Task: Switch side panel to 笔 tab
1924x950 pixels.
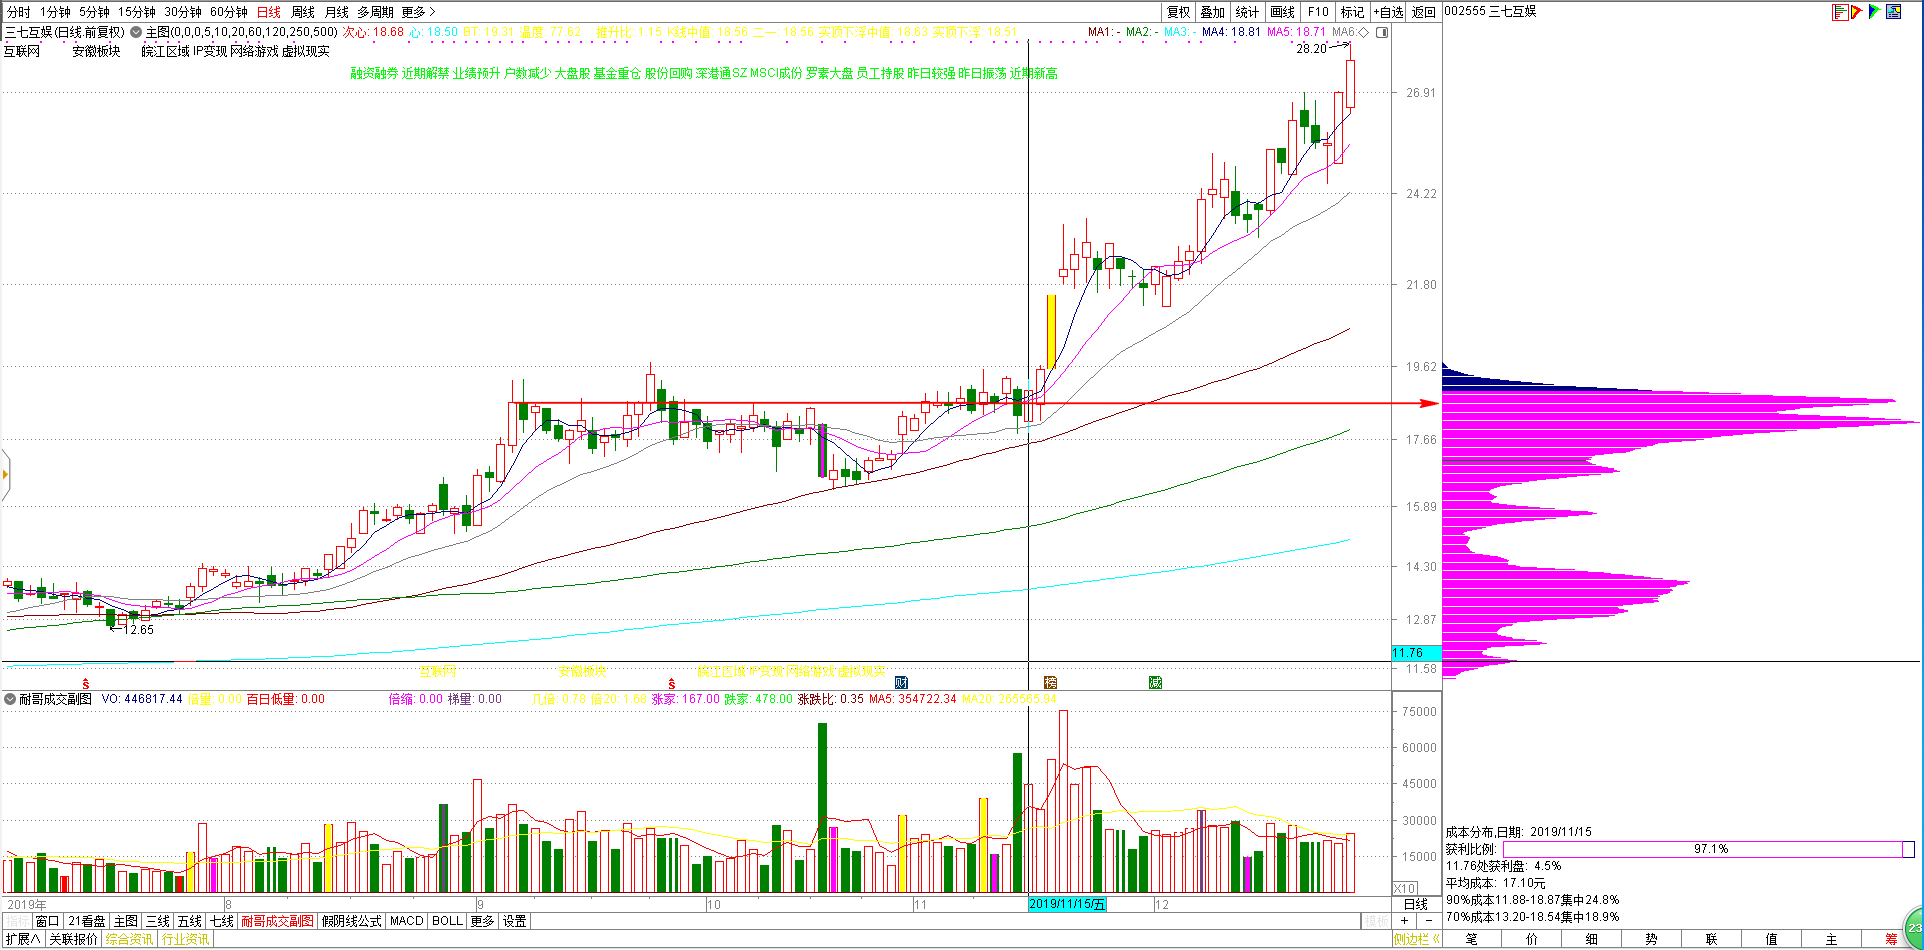Action: [x=1472, y=939]
